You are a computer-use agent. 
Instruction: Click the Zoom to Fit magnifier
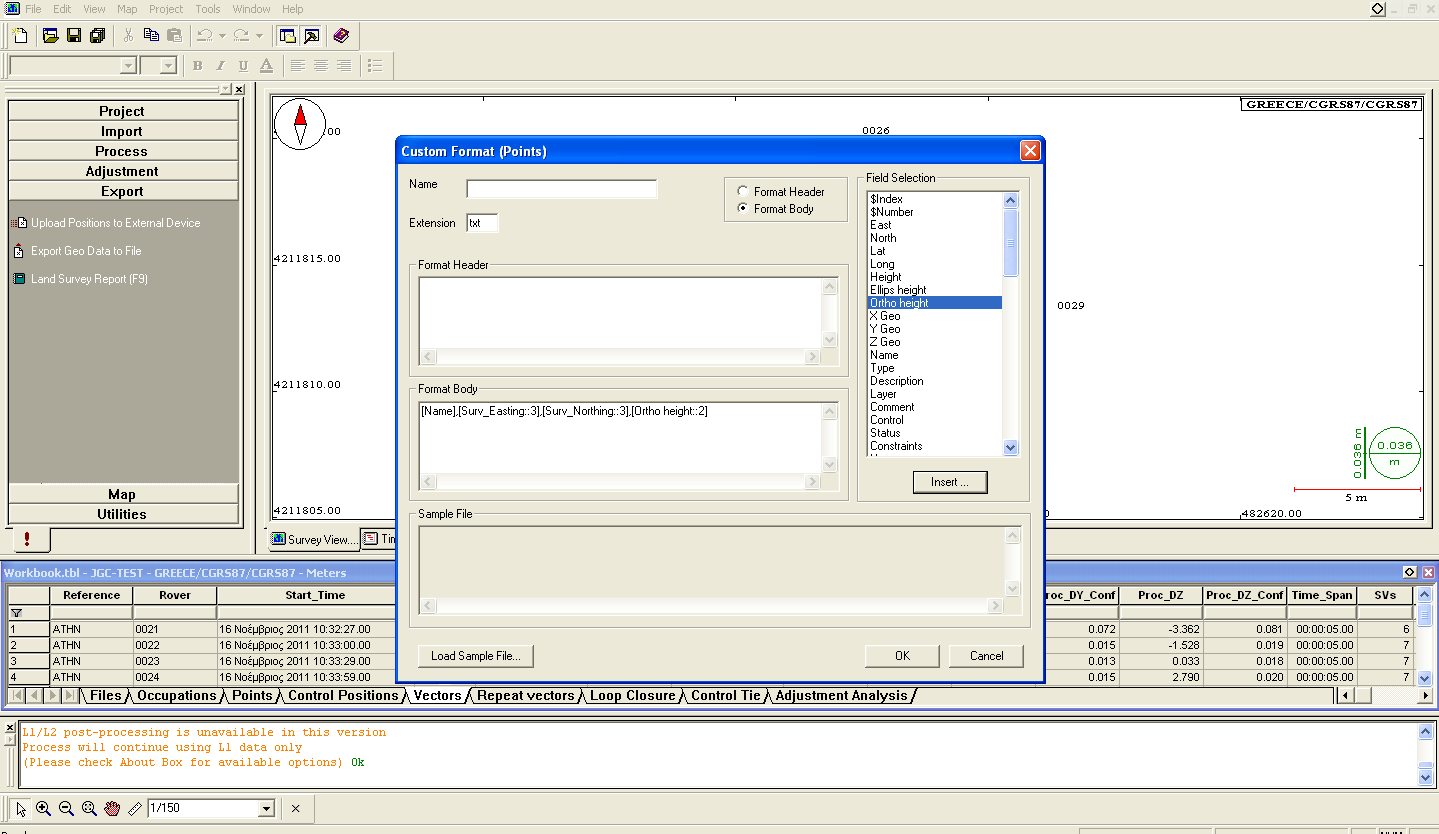pyautogui.click(x=90, y=808)
